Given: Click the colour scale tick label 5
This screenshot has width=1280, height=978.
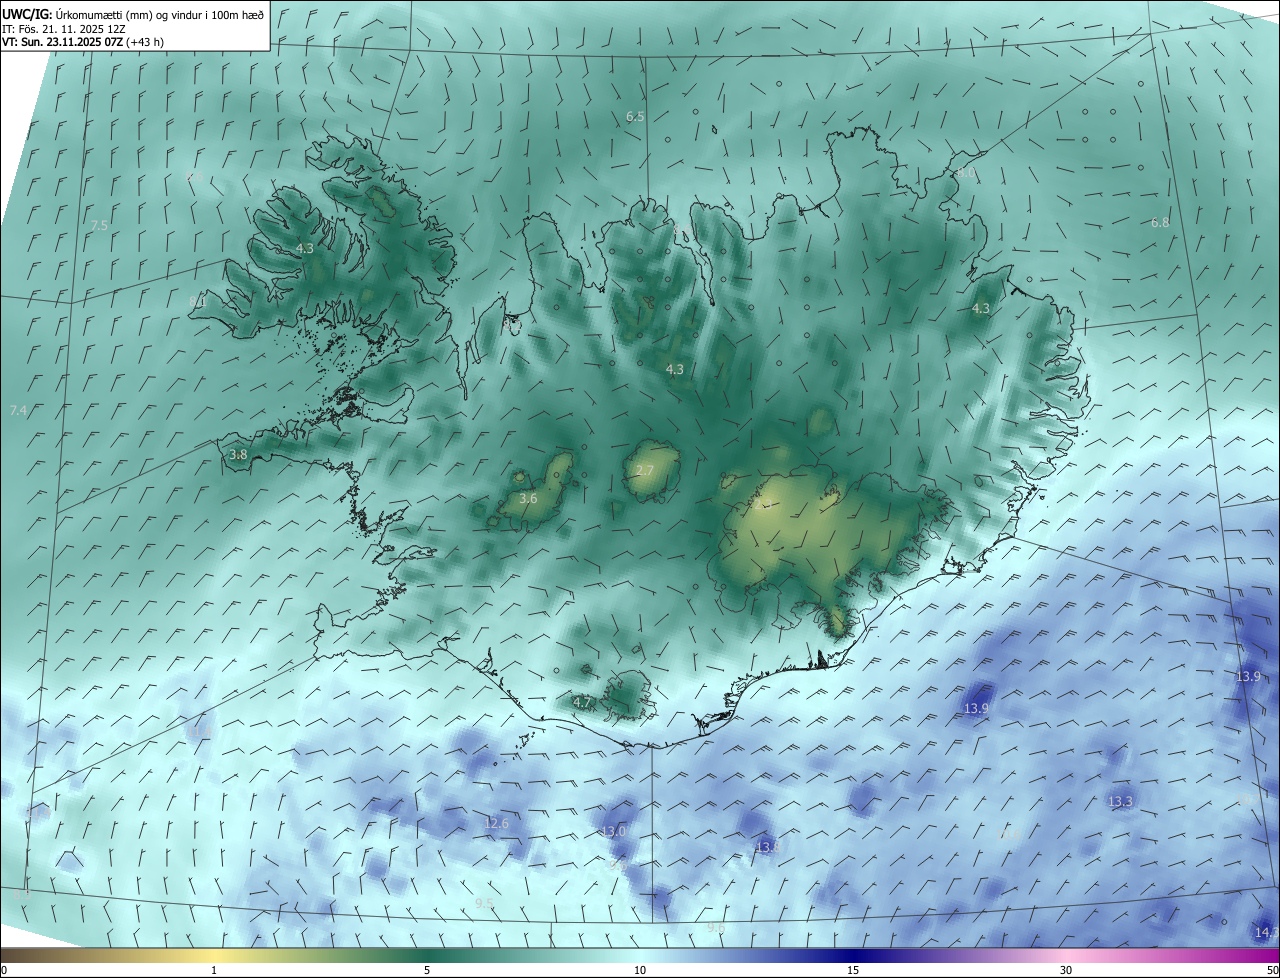Looking at the screenshot, I should [427, 970].
